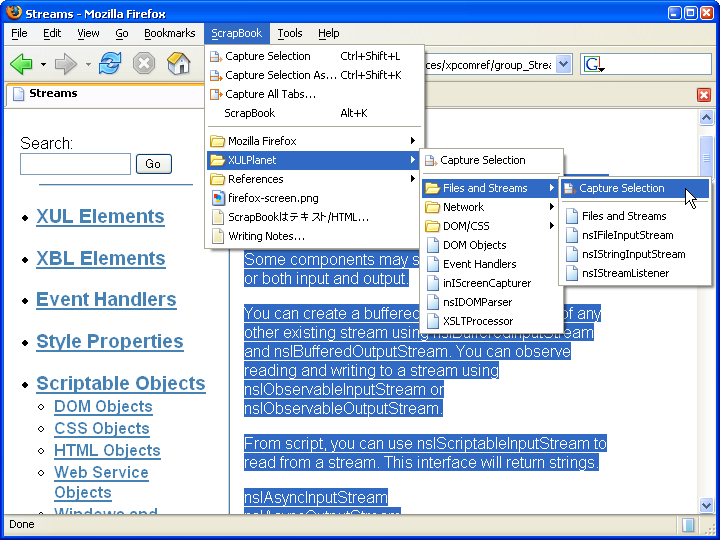Select Capture All Tabs menu entry
The image size is (720, 540).
(270, 94)
